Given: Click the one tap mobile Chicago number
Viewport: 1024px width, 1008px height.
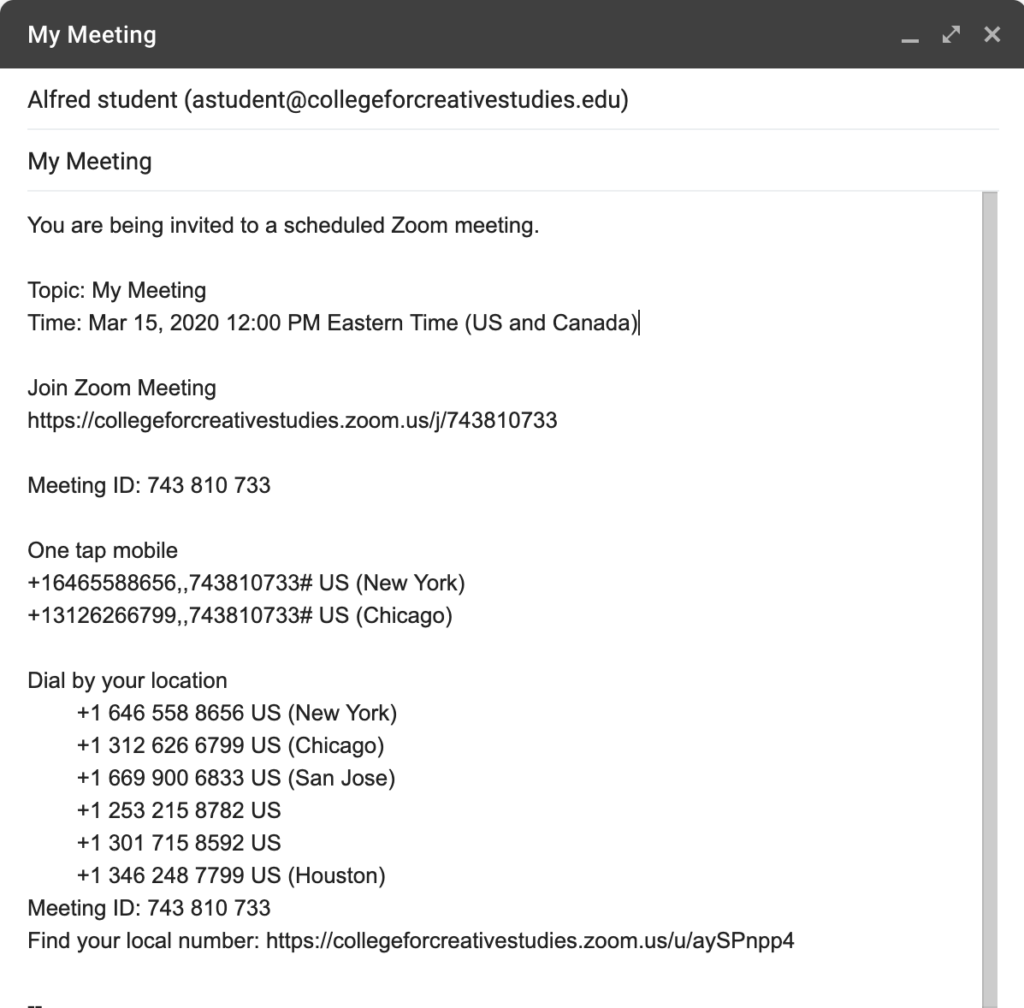Looking at the screenshot, I should pos(240,616).
